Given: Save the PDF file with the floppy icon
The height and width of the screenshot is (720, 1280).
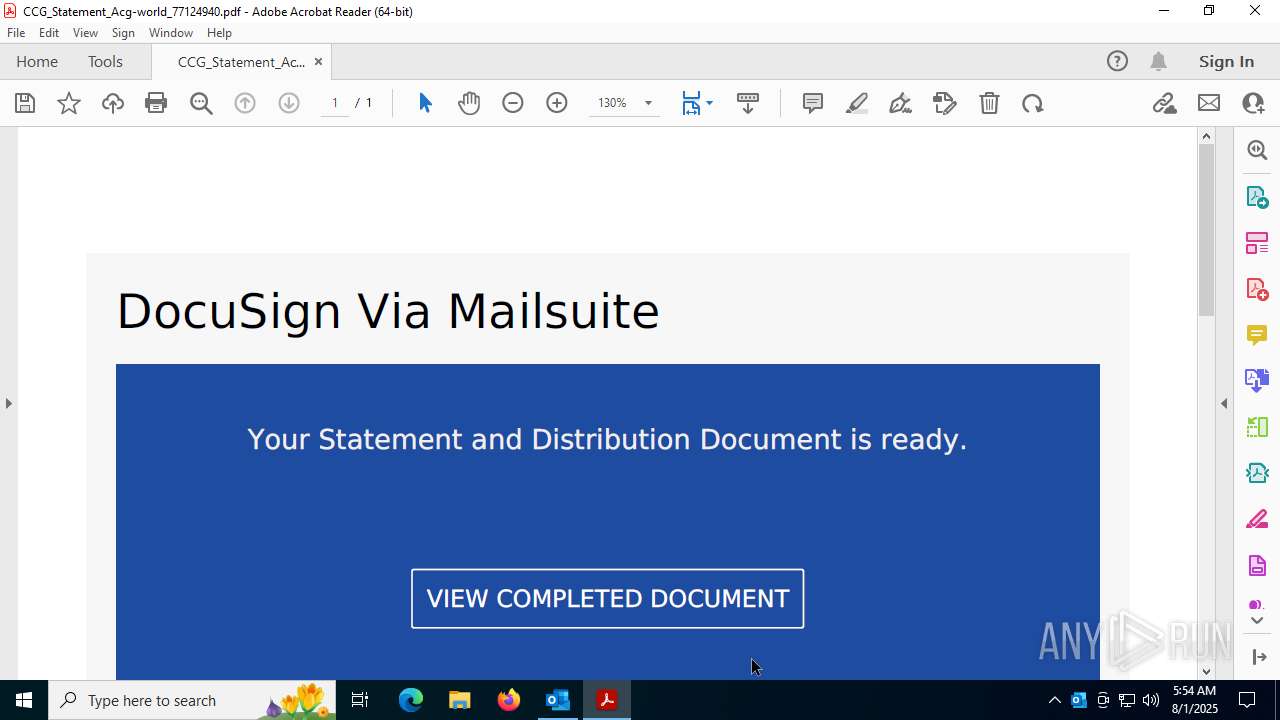Looking at the screenshot, I should tap(25, 103).
